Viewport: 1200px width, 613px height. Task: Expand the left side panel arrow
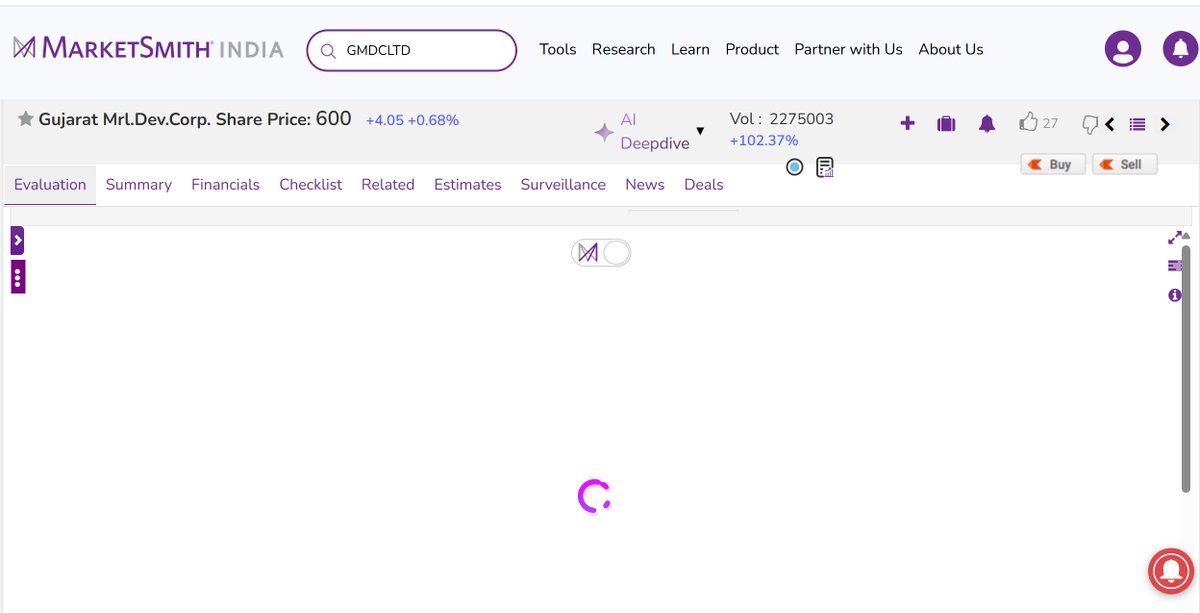tap(17, 240)
